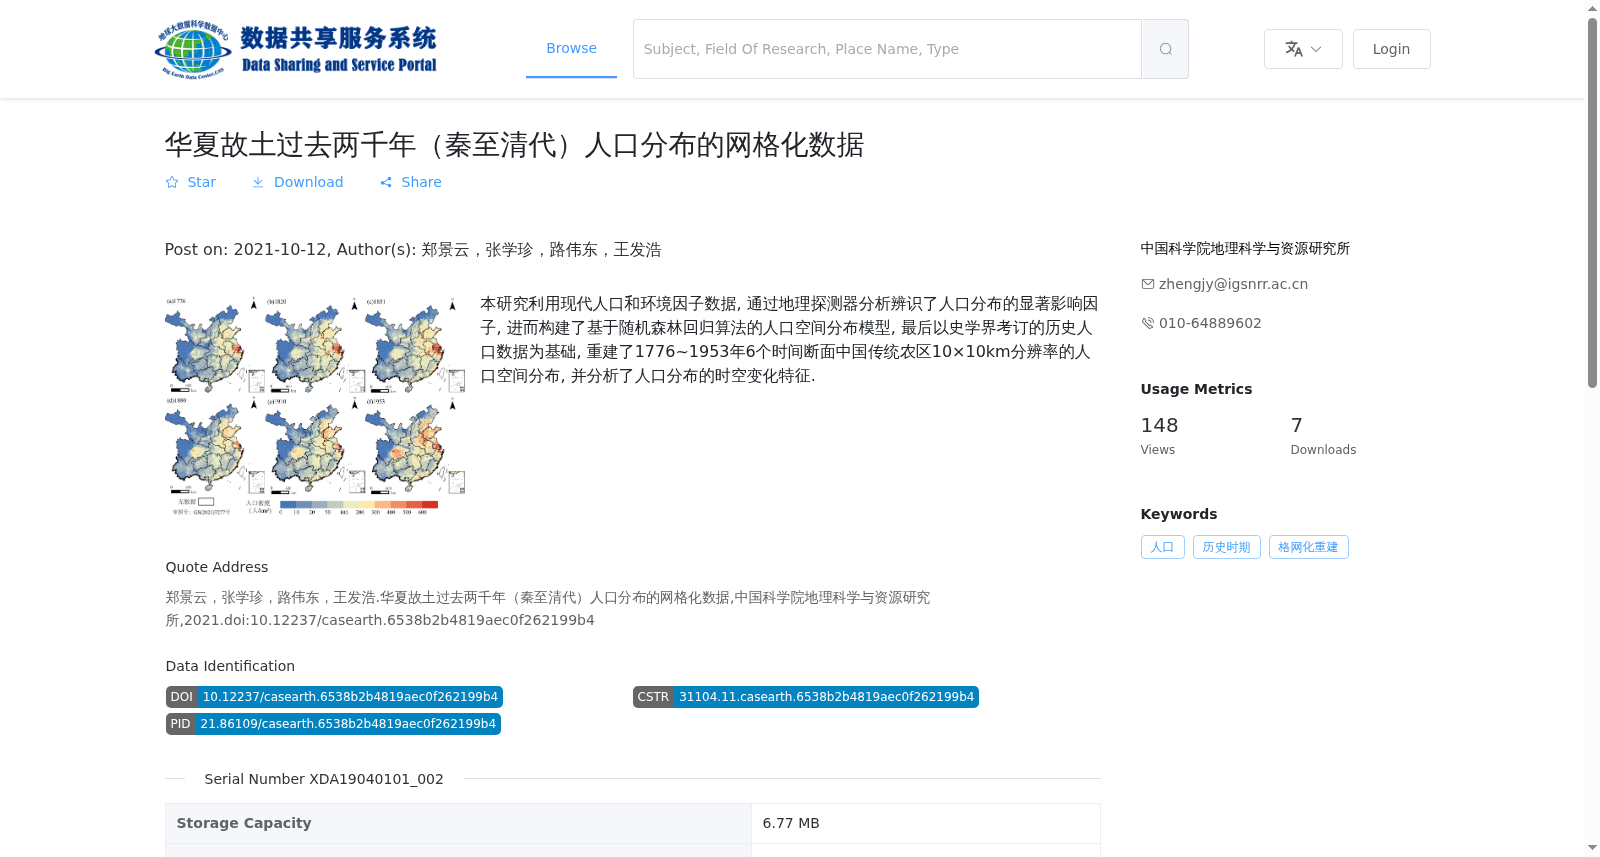
Task: Click the 6.77 MB storage capacity value
Action: (791, 823)
